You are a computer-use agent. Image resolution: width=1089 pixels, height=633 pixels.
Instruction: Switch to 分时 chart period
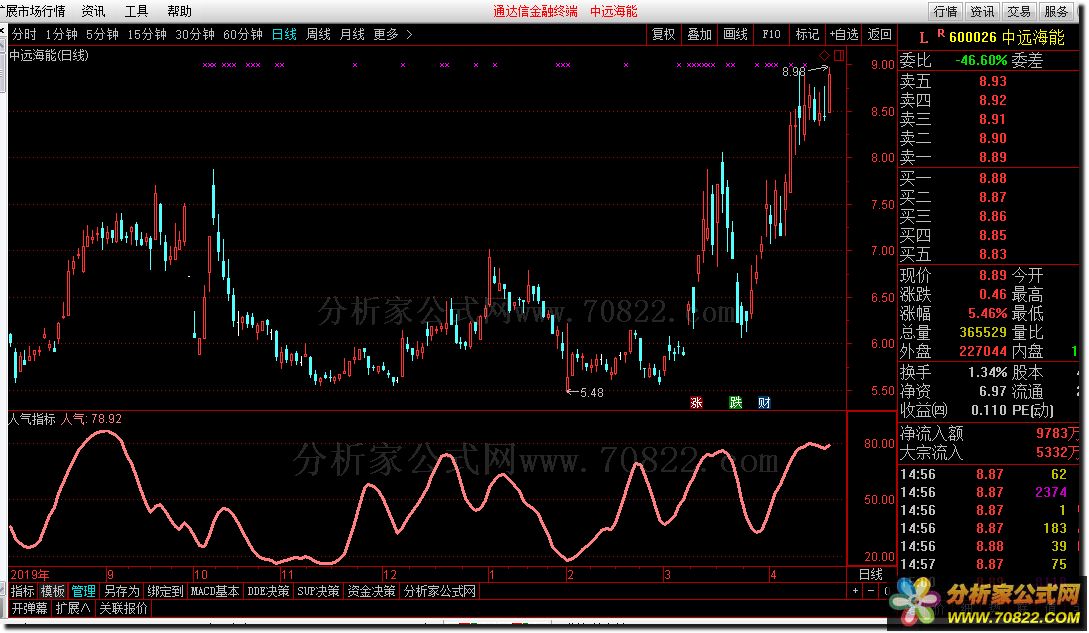pos(24,34)
